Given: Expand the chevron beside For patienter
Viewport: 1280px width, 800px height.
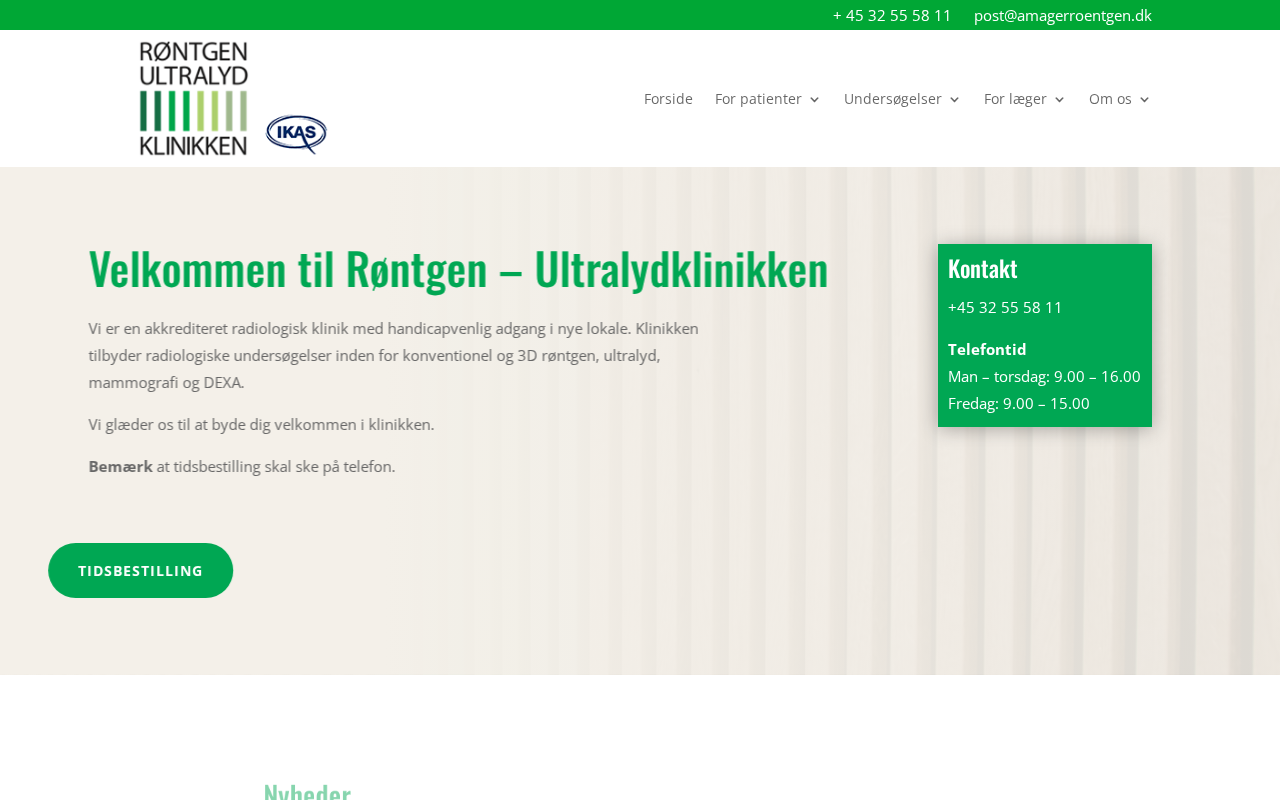Looking at the screenshot, I should coord(814,100).
